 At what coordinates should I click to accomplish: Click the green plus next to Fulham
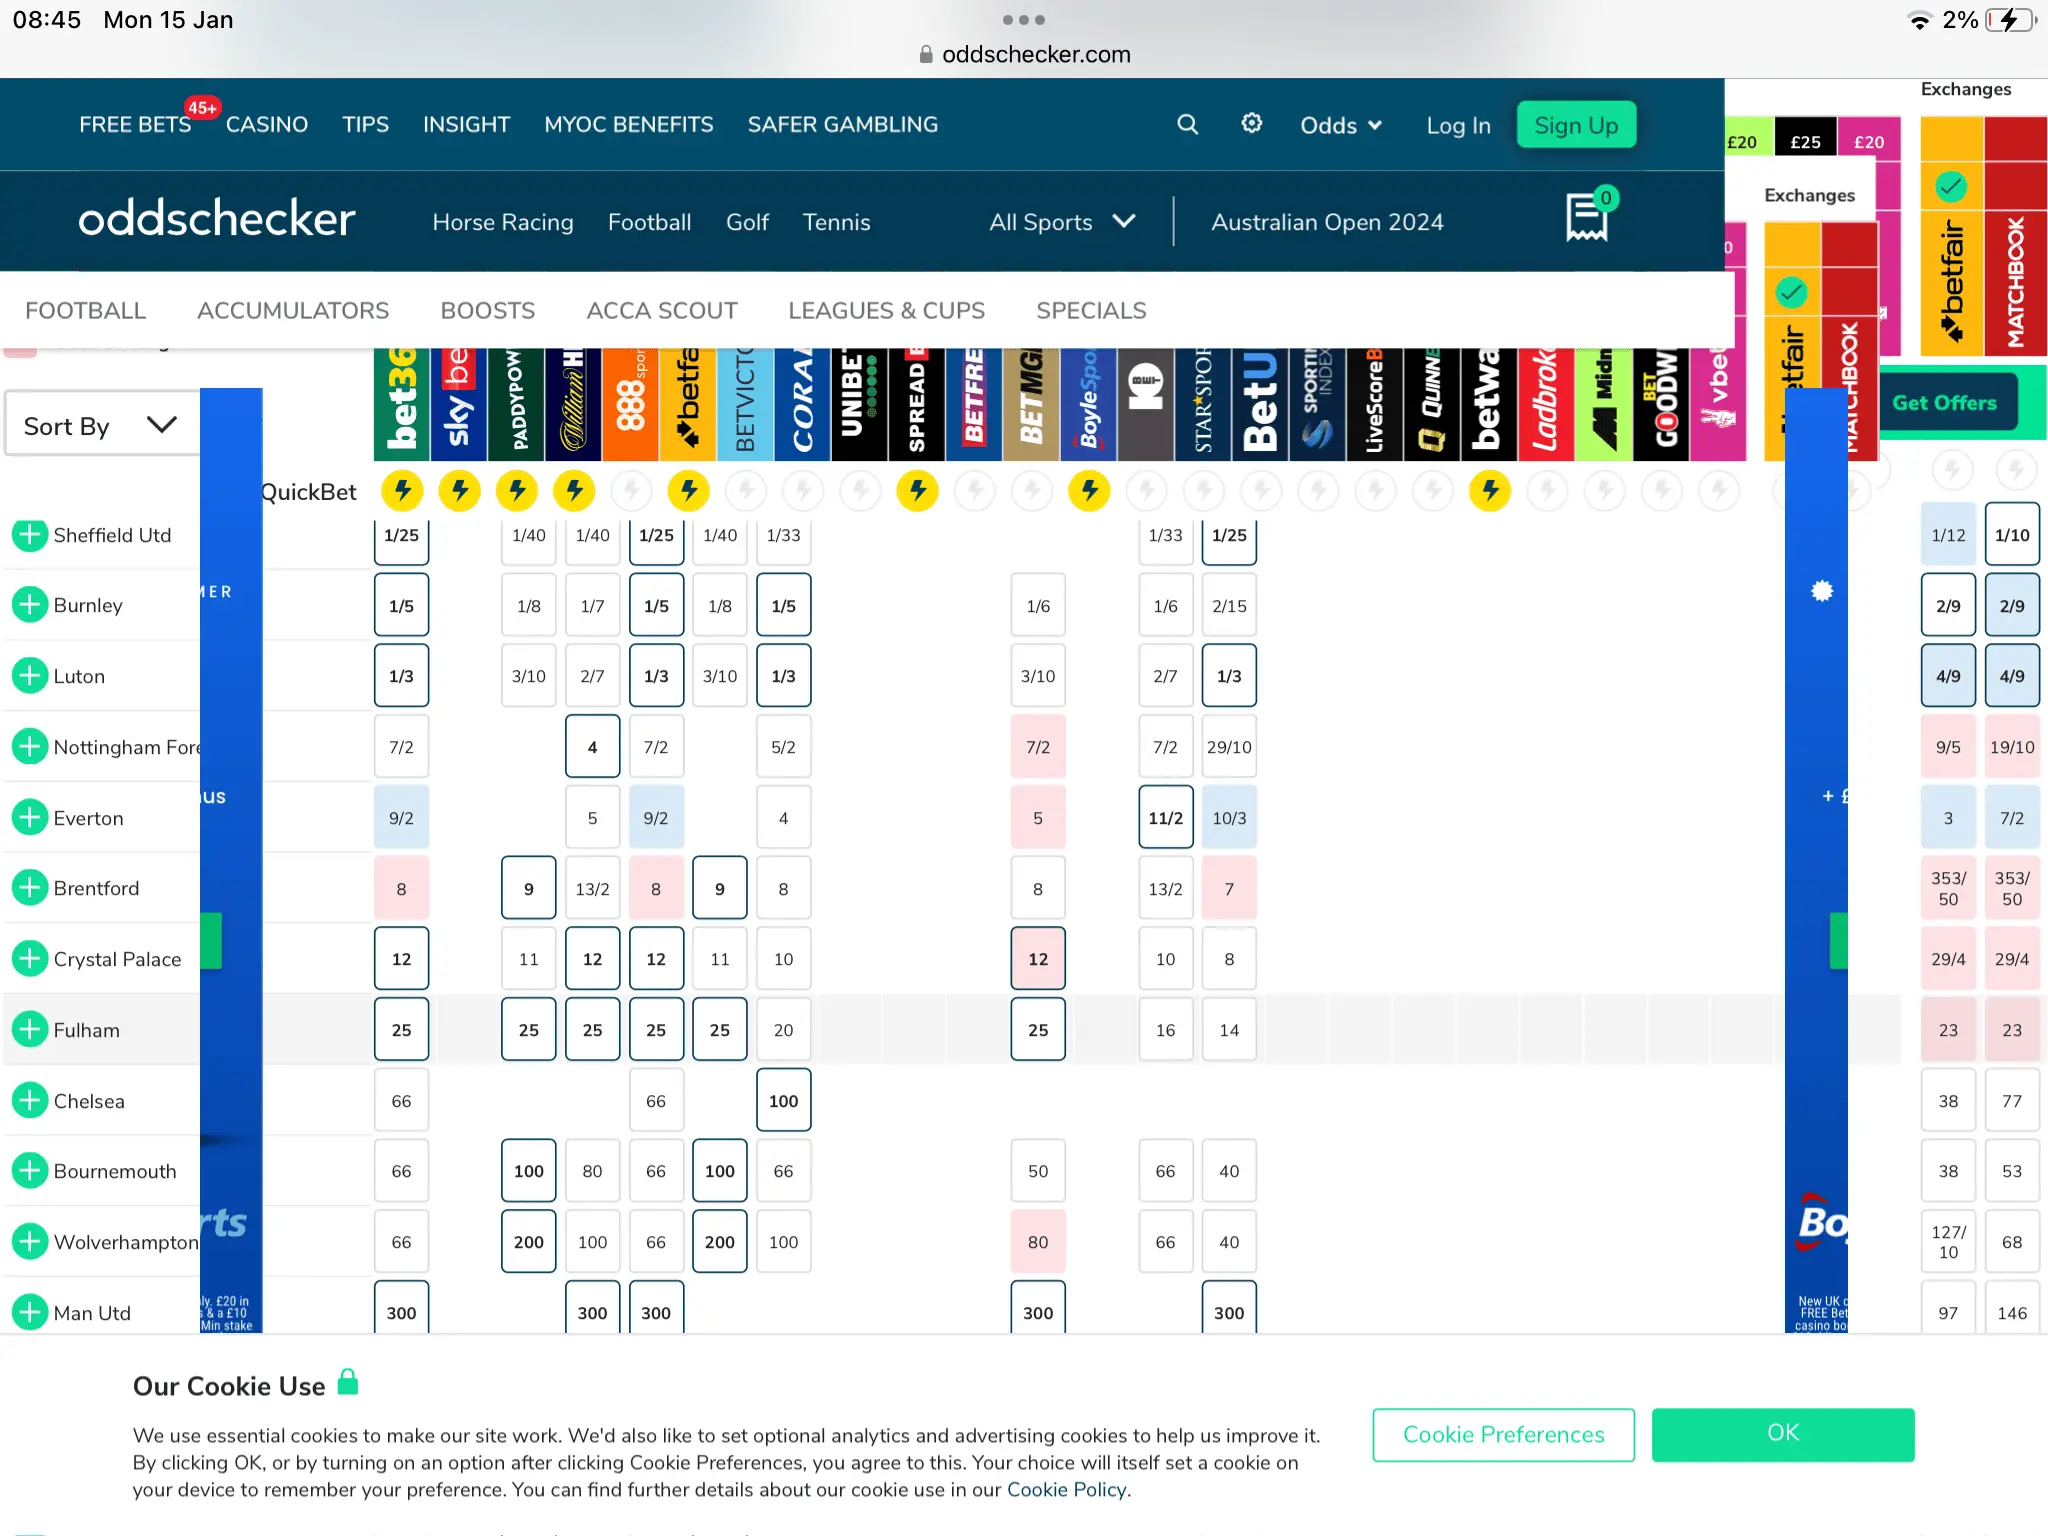30,1029
